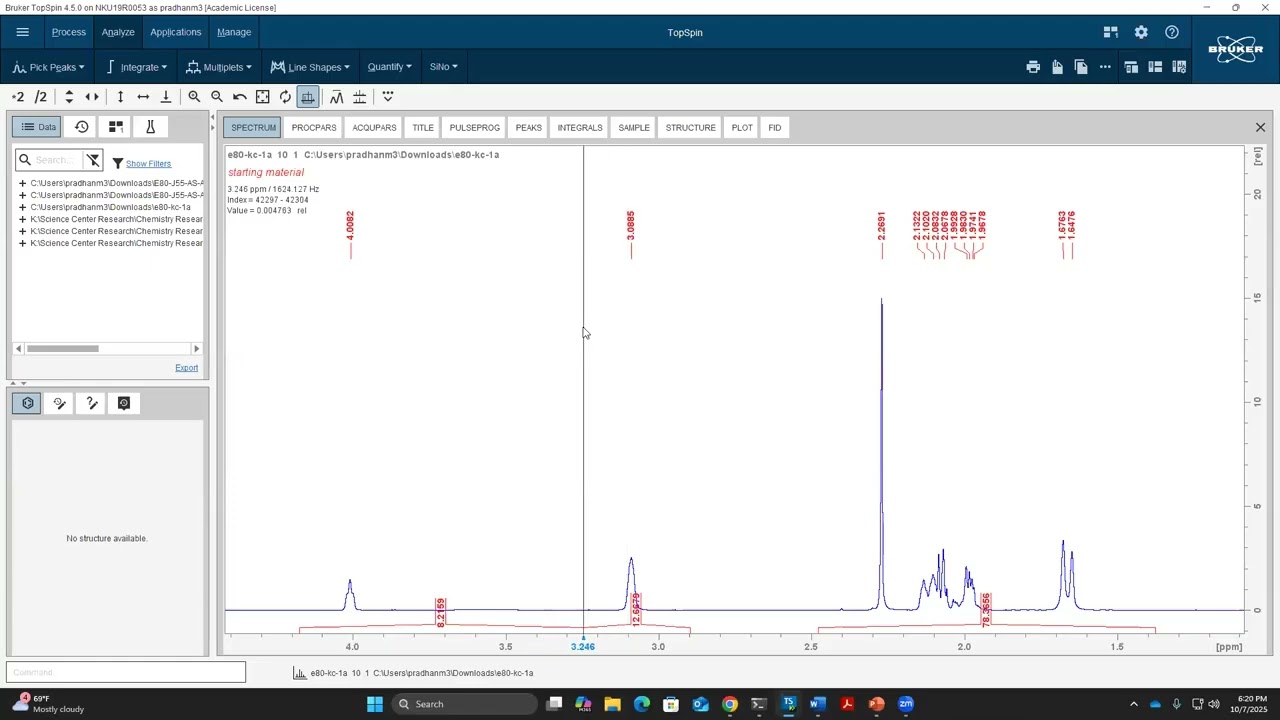
Task: Open the three-dot more options menu
Action: tap(1105, 67)
